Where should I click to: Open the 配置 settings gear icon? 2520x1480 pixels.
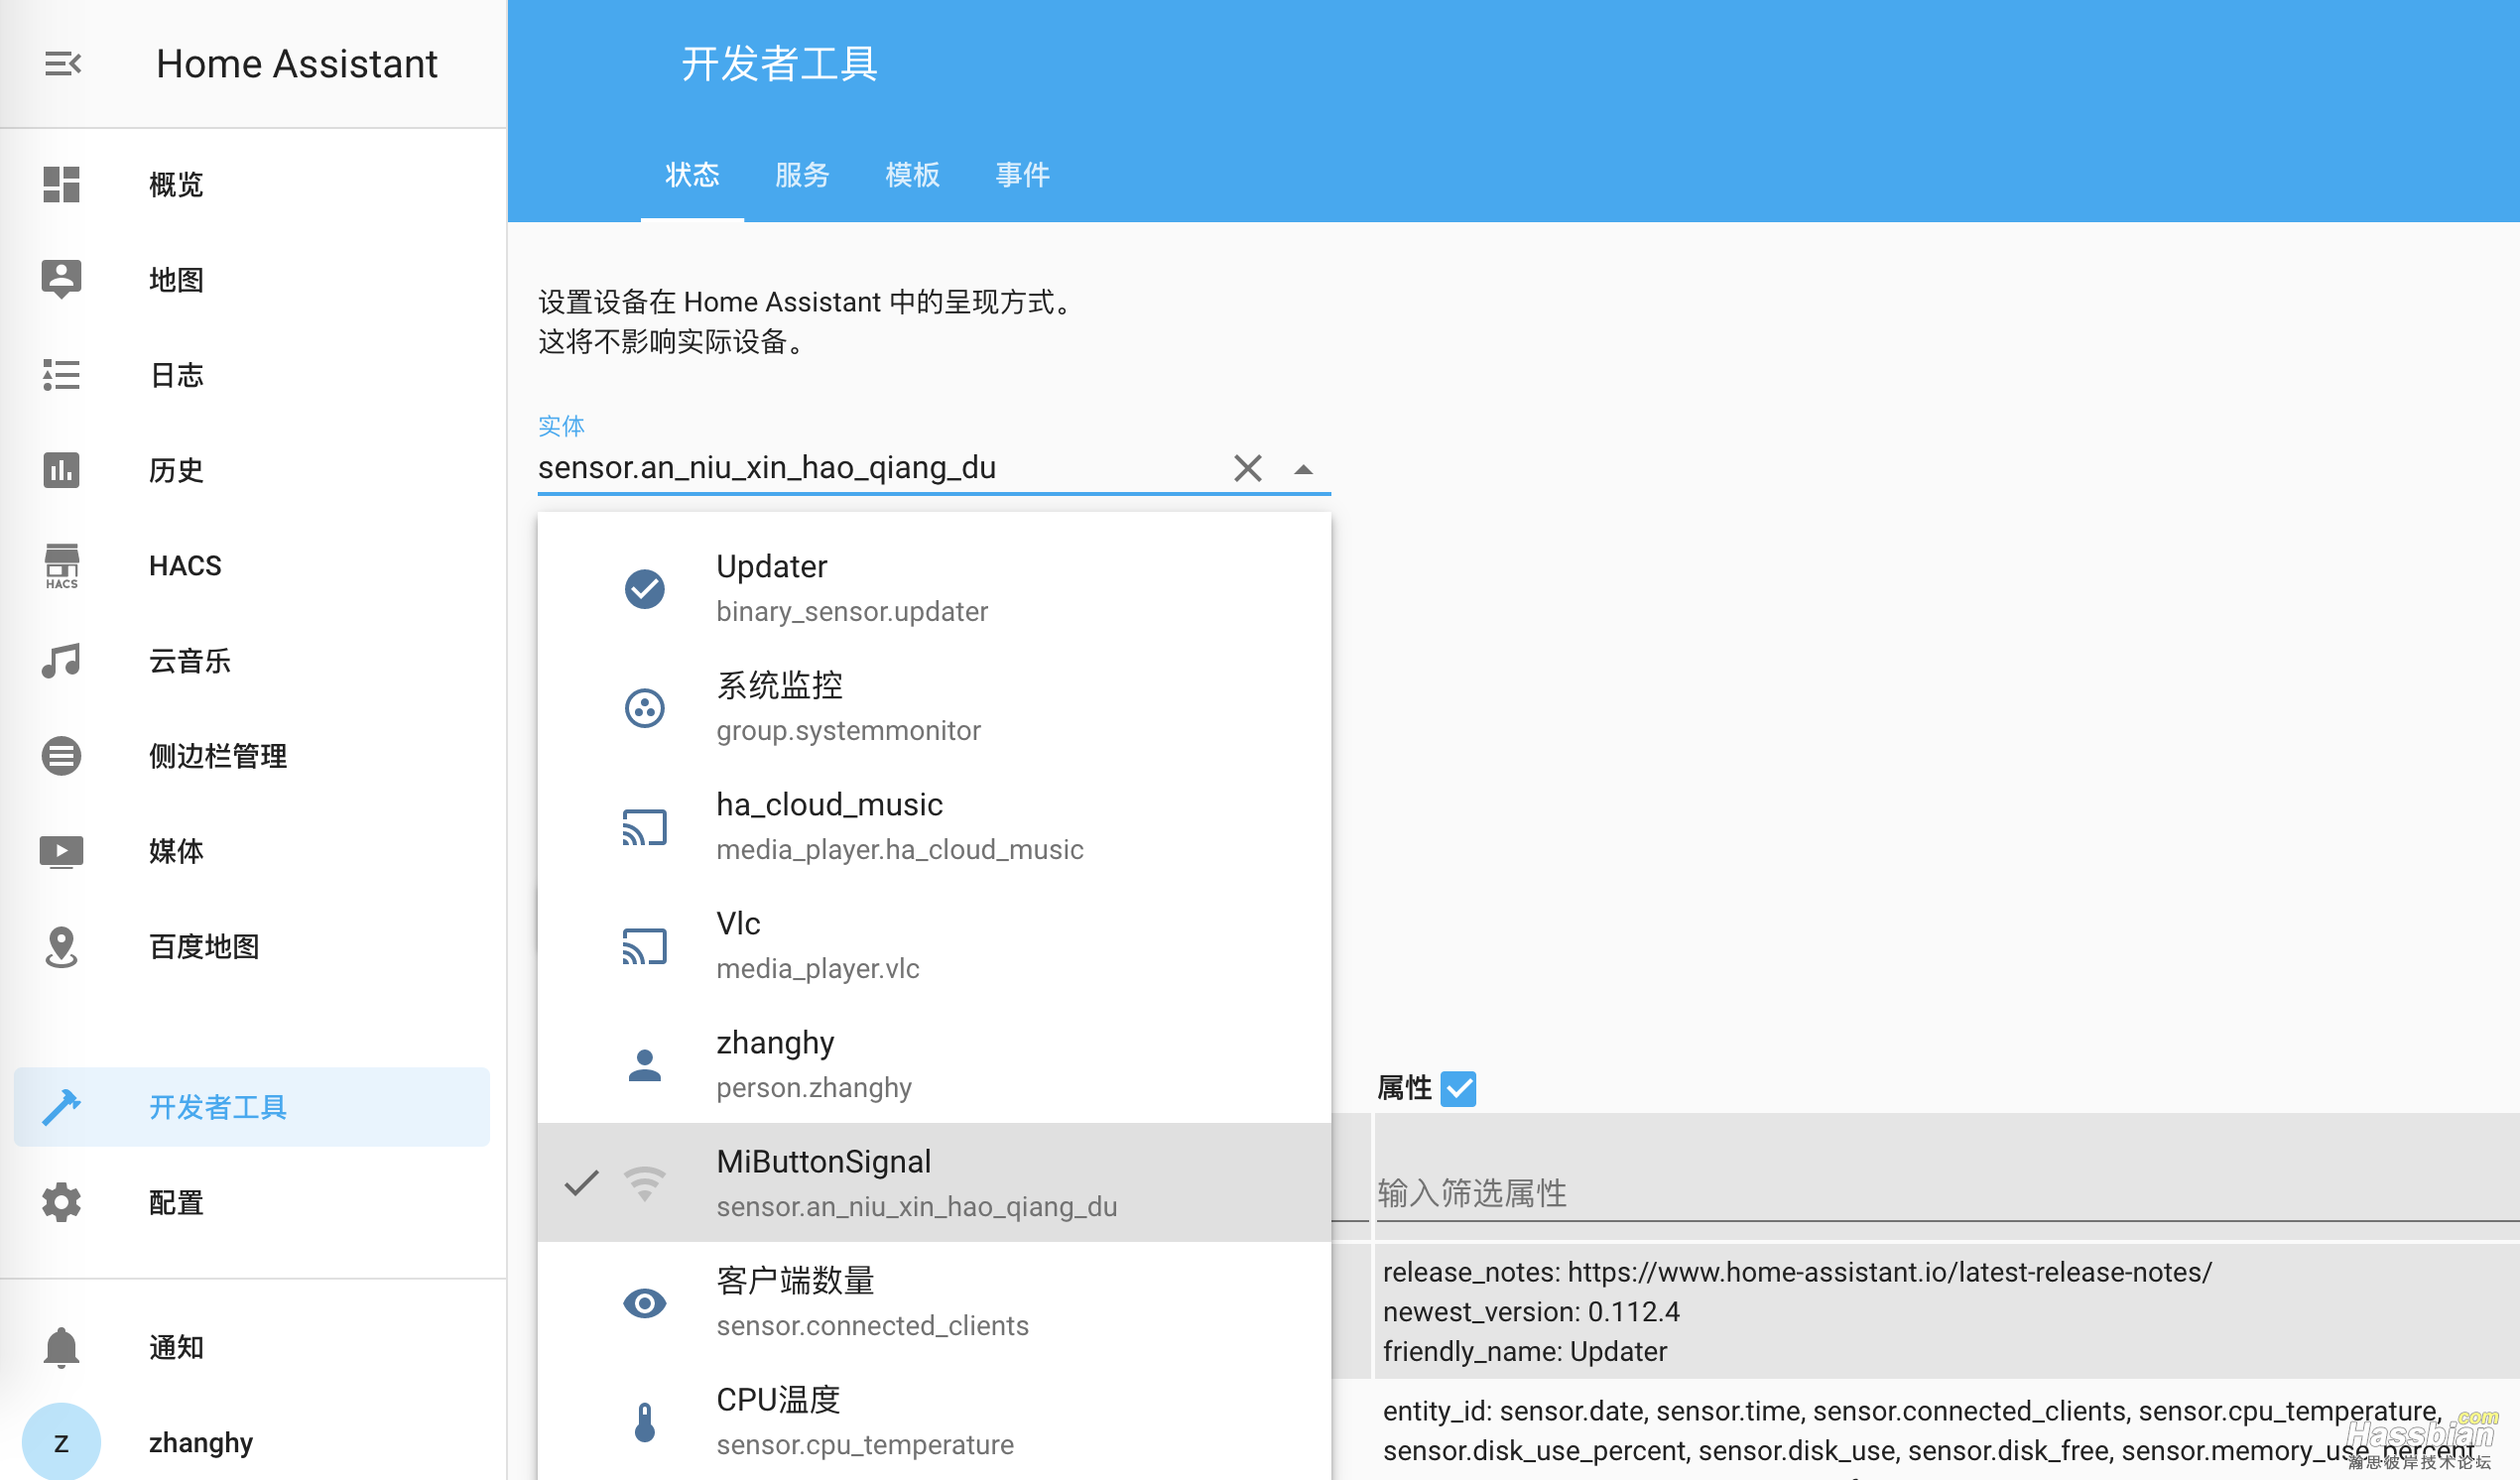(x=61, y=1202)
